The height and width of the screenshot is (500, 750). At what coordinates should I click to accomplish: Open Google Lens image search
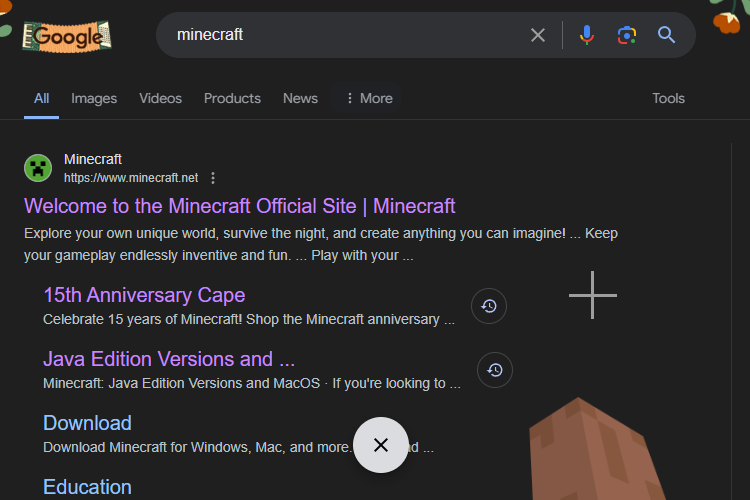pyautogui.click(x=627, y=35)
